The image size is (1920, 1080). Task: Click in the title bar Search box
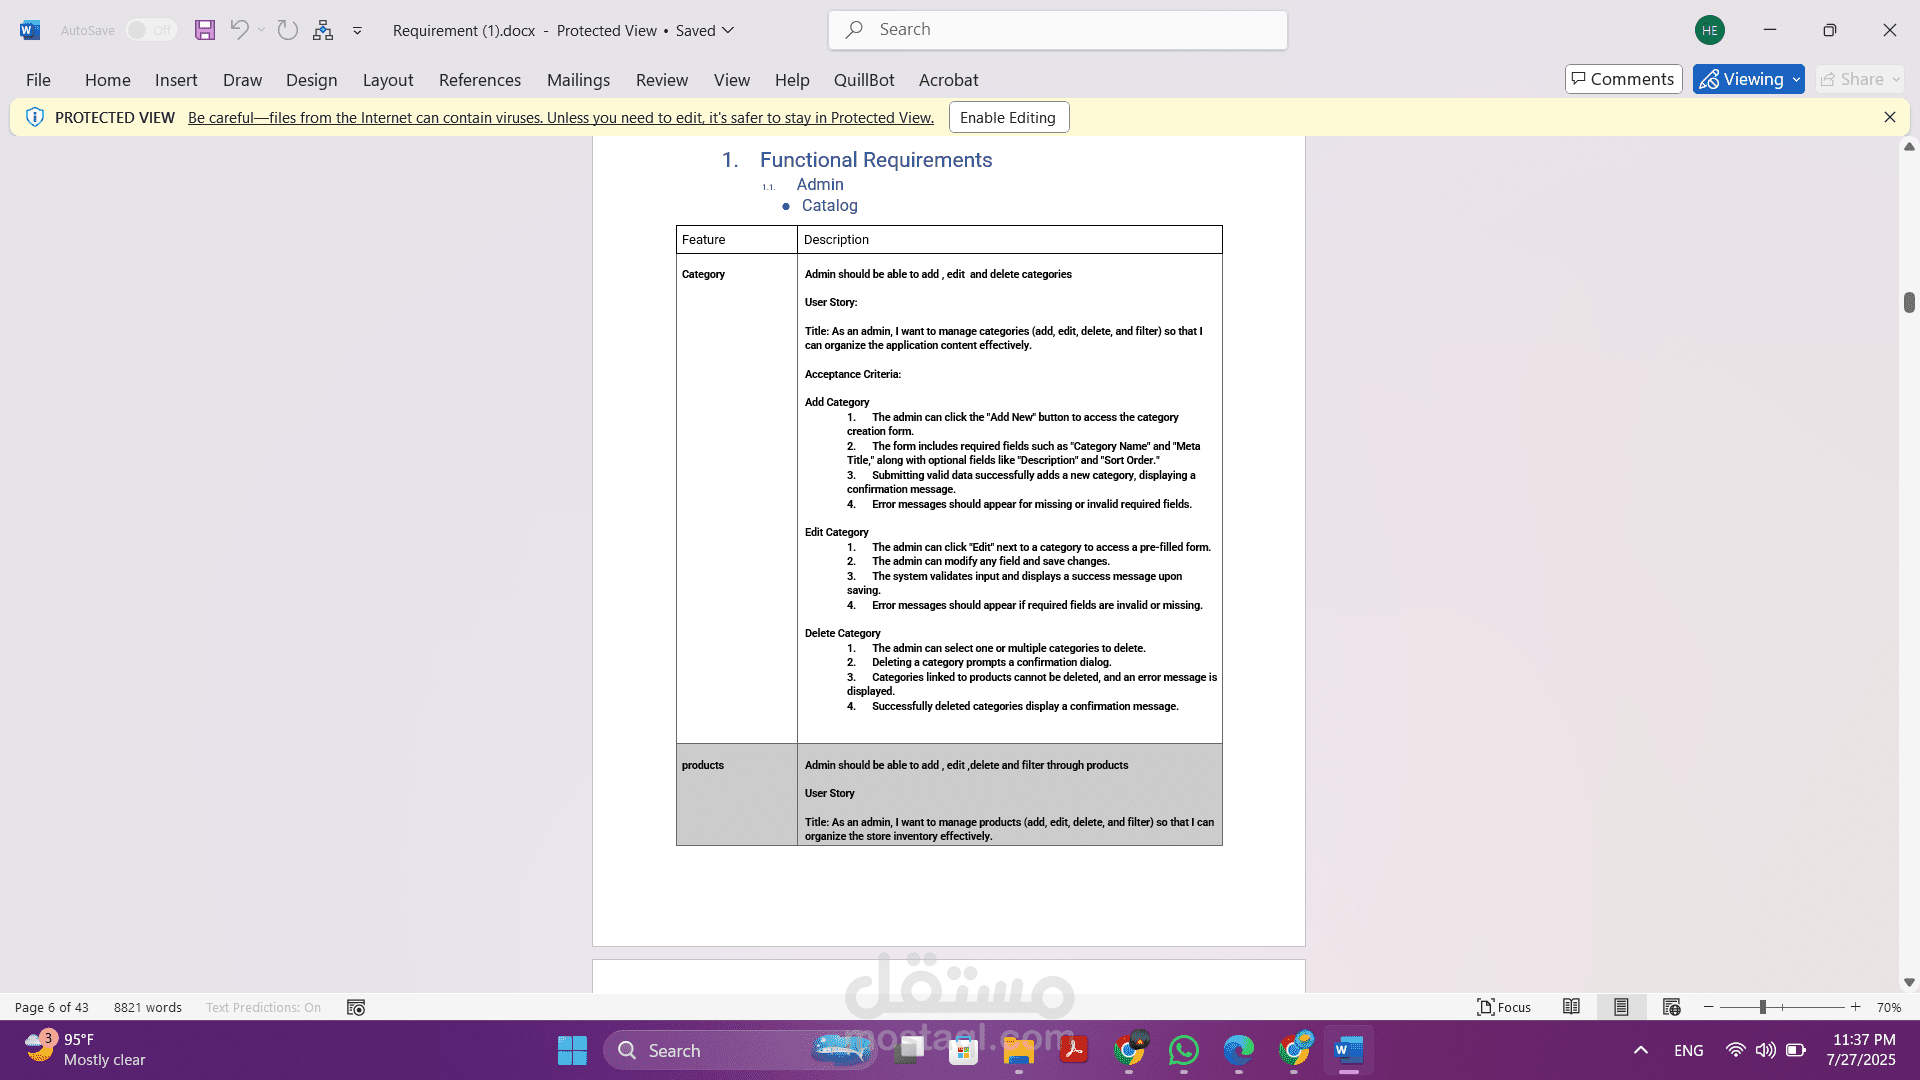pyautogui.click(x=1057, y=30)
